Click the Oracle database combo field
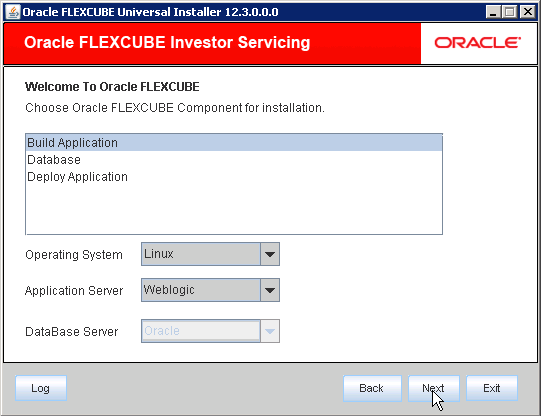541x416 pixels. pyautogui.click(x=201, y=331)
